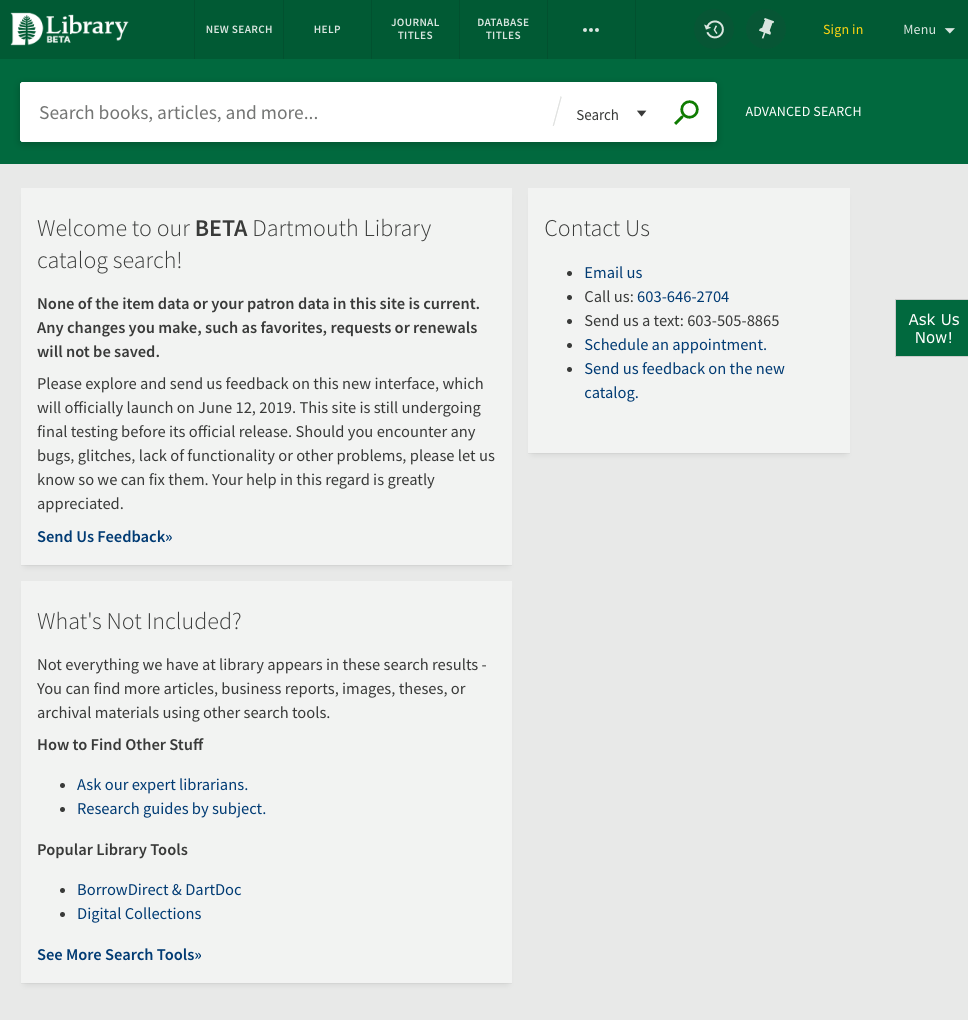Open the Email us contact link
This screenshot has width=968, height=1020.
[x=613, y=273]
